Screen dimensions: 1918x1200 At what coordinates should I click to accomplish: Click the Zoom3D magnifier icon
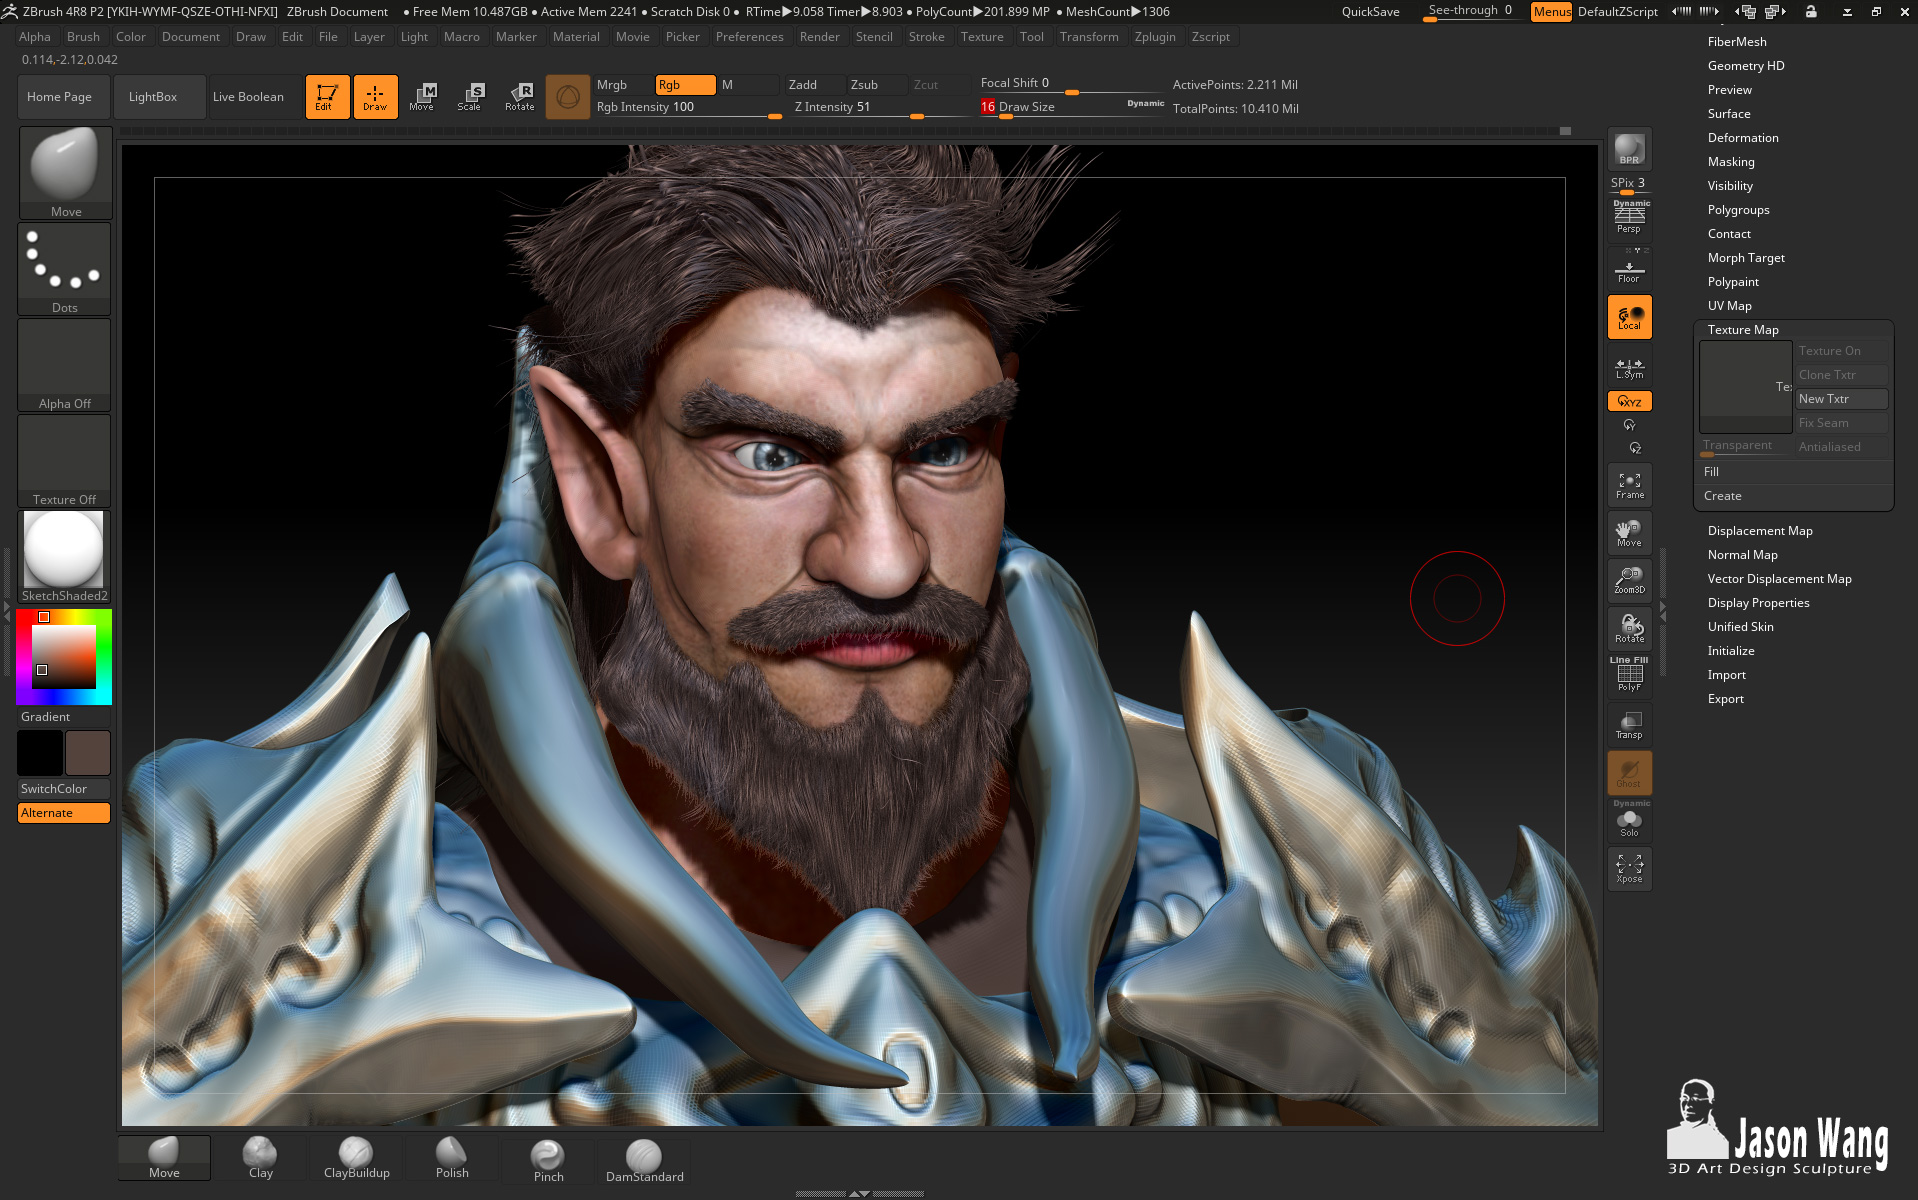pyautogui.click(x=1629, y=581)
